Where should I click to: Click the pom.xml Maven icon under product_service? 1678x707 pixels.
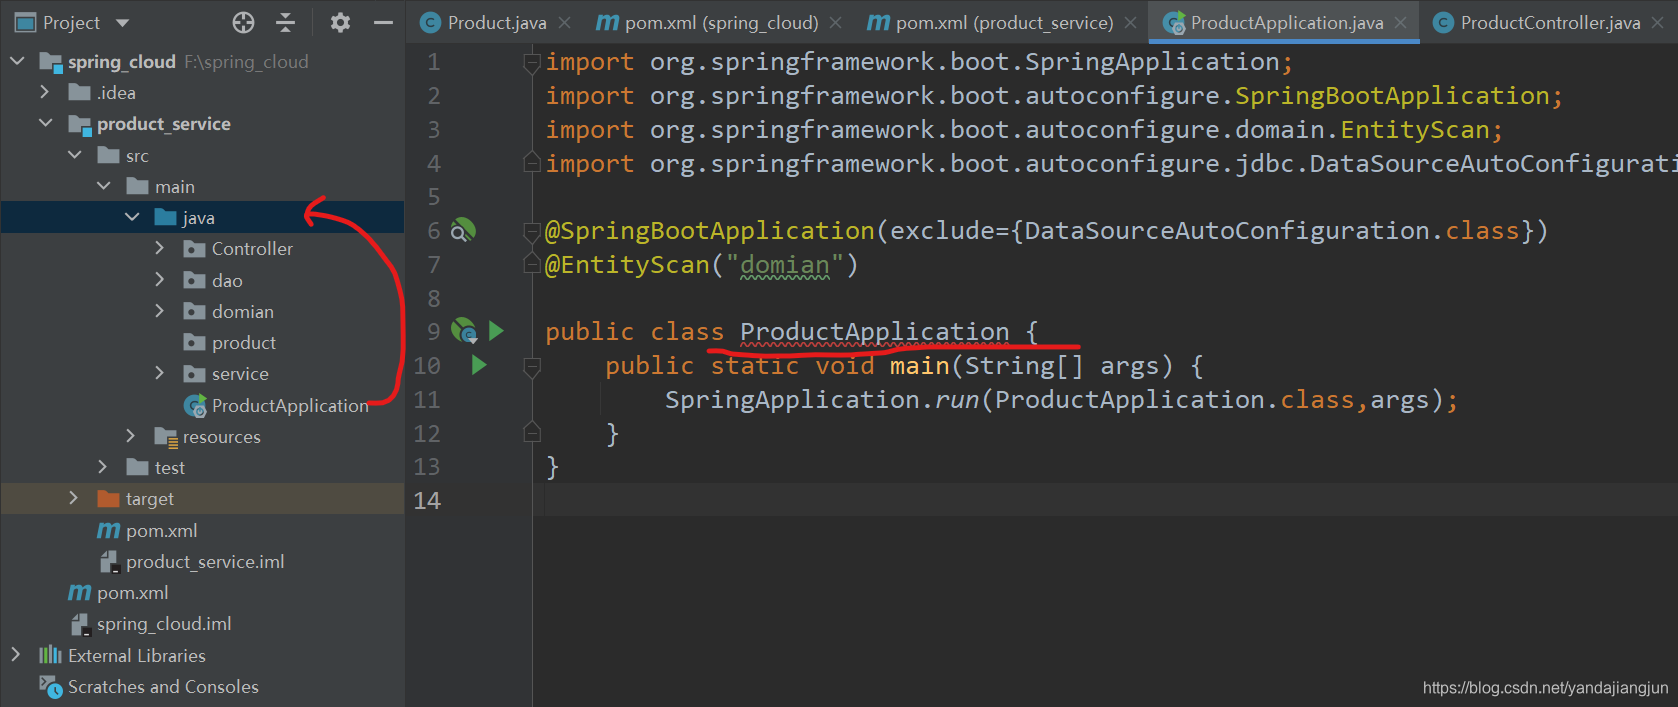coord(108,531)
